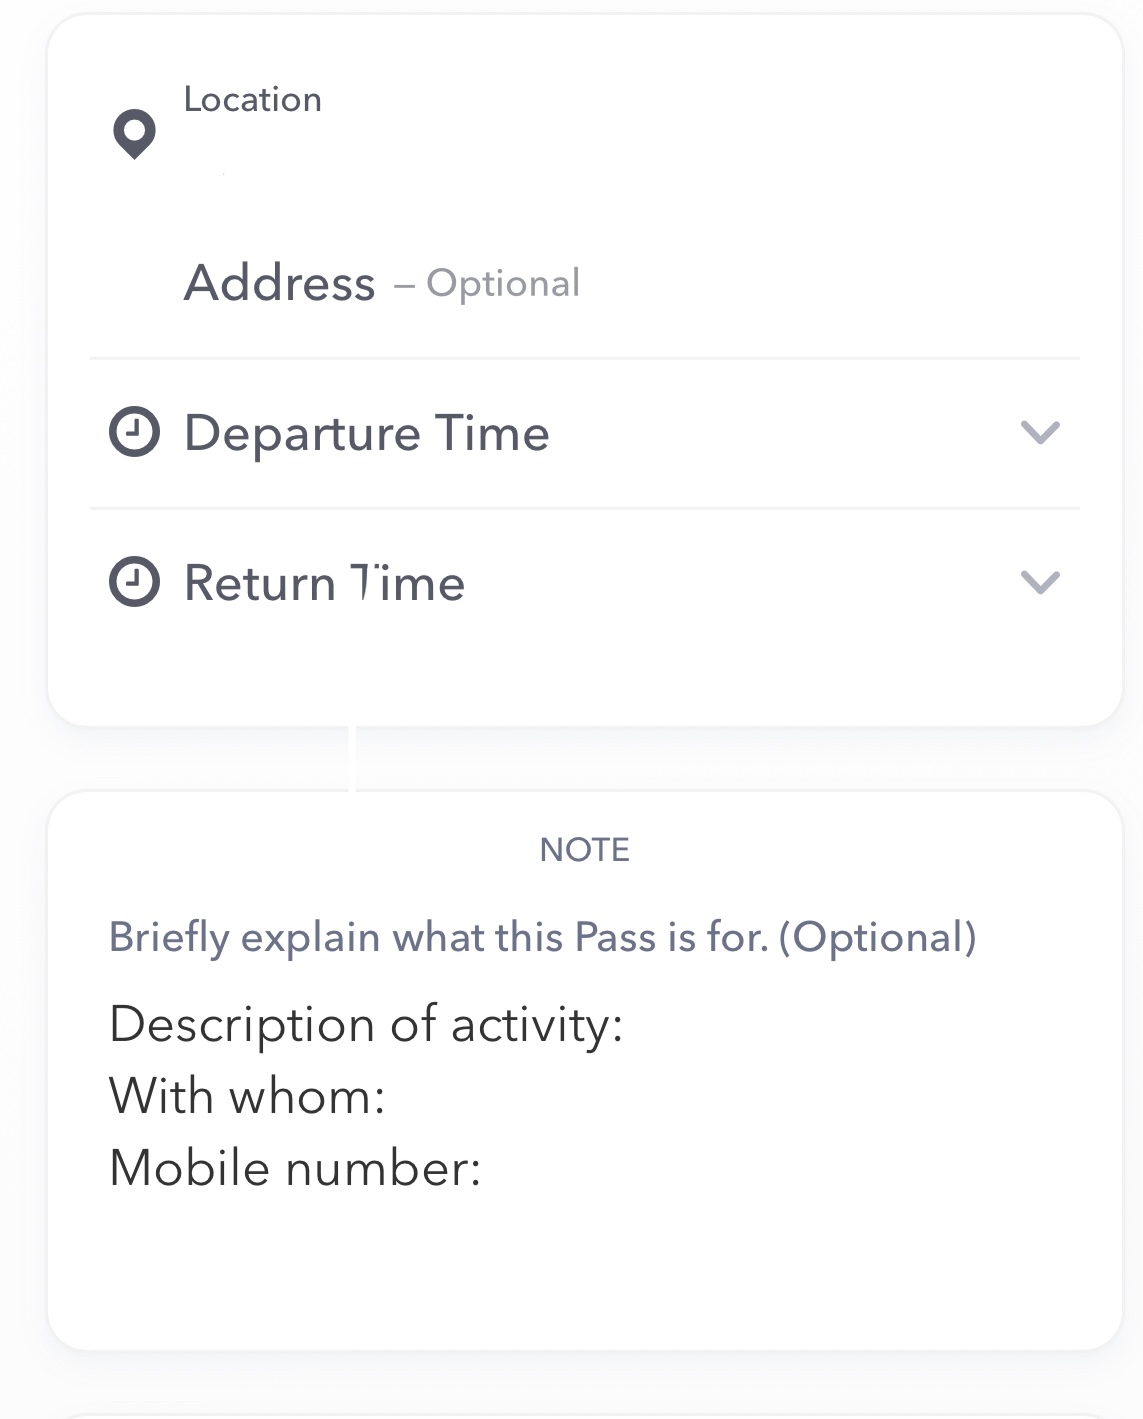
Task: Tap the Location field label
Action: 253,100
